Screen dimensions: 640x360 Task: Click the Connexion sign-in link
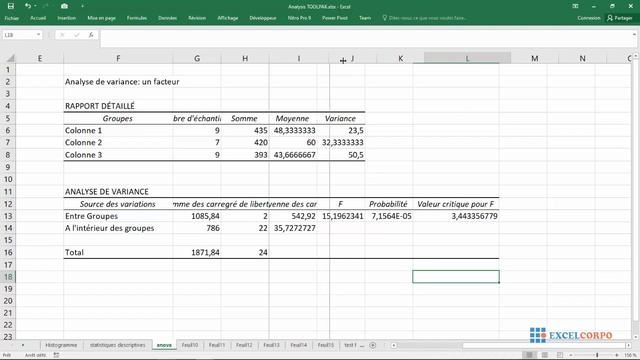589,18
